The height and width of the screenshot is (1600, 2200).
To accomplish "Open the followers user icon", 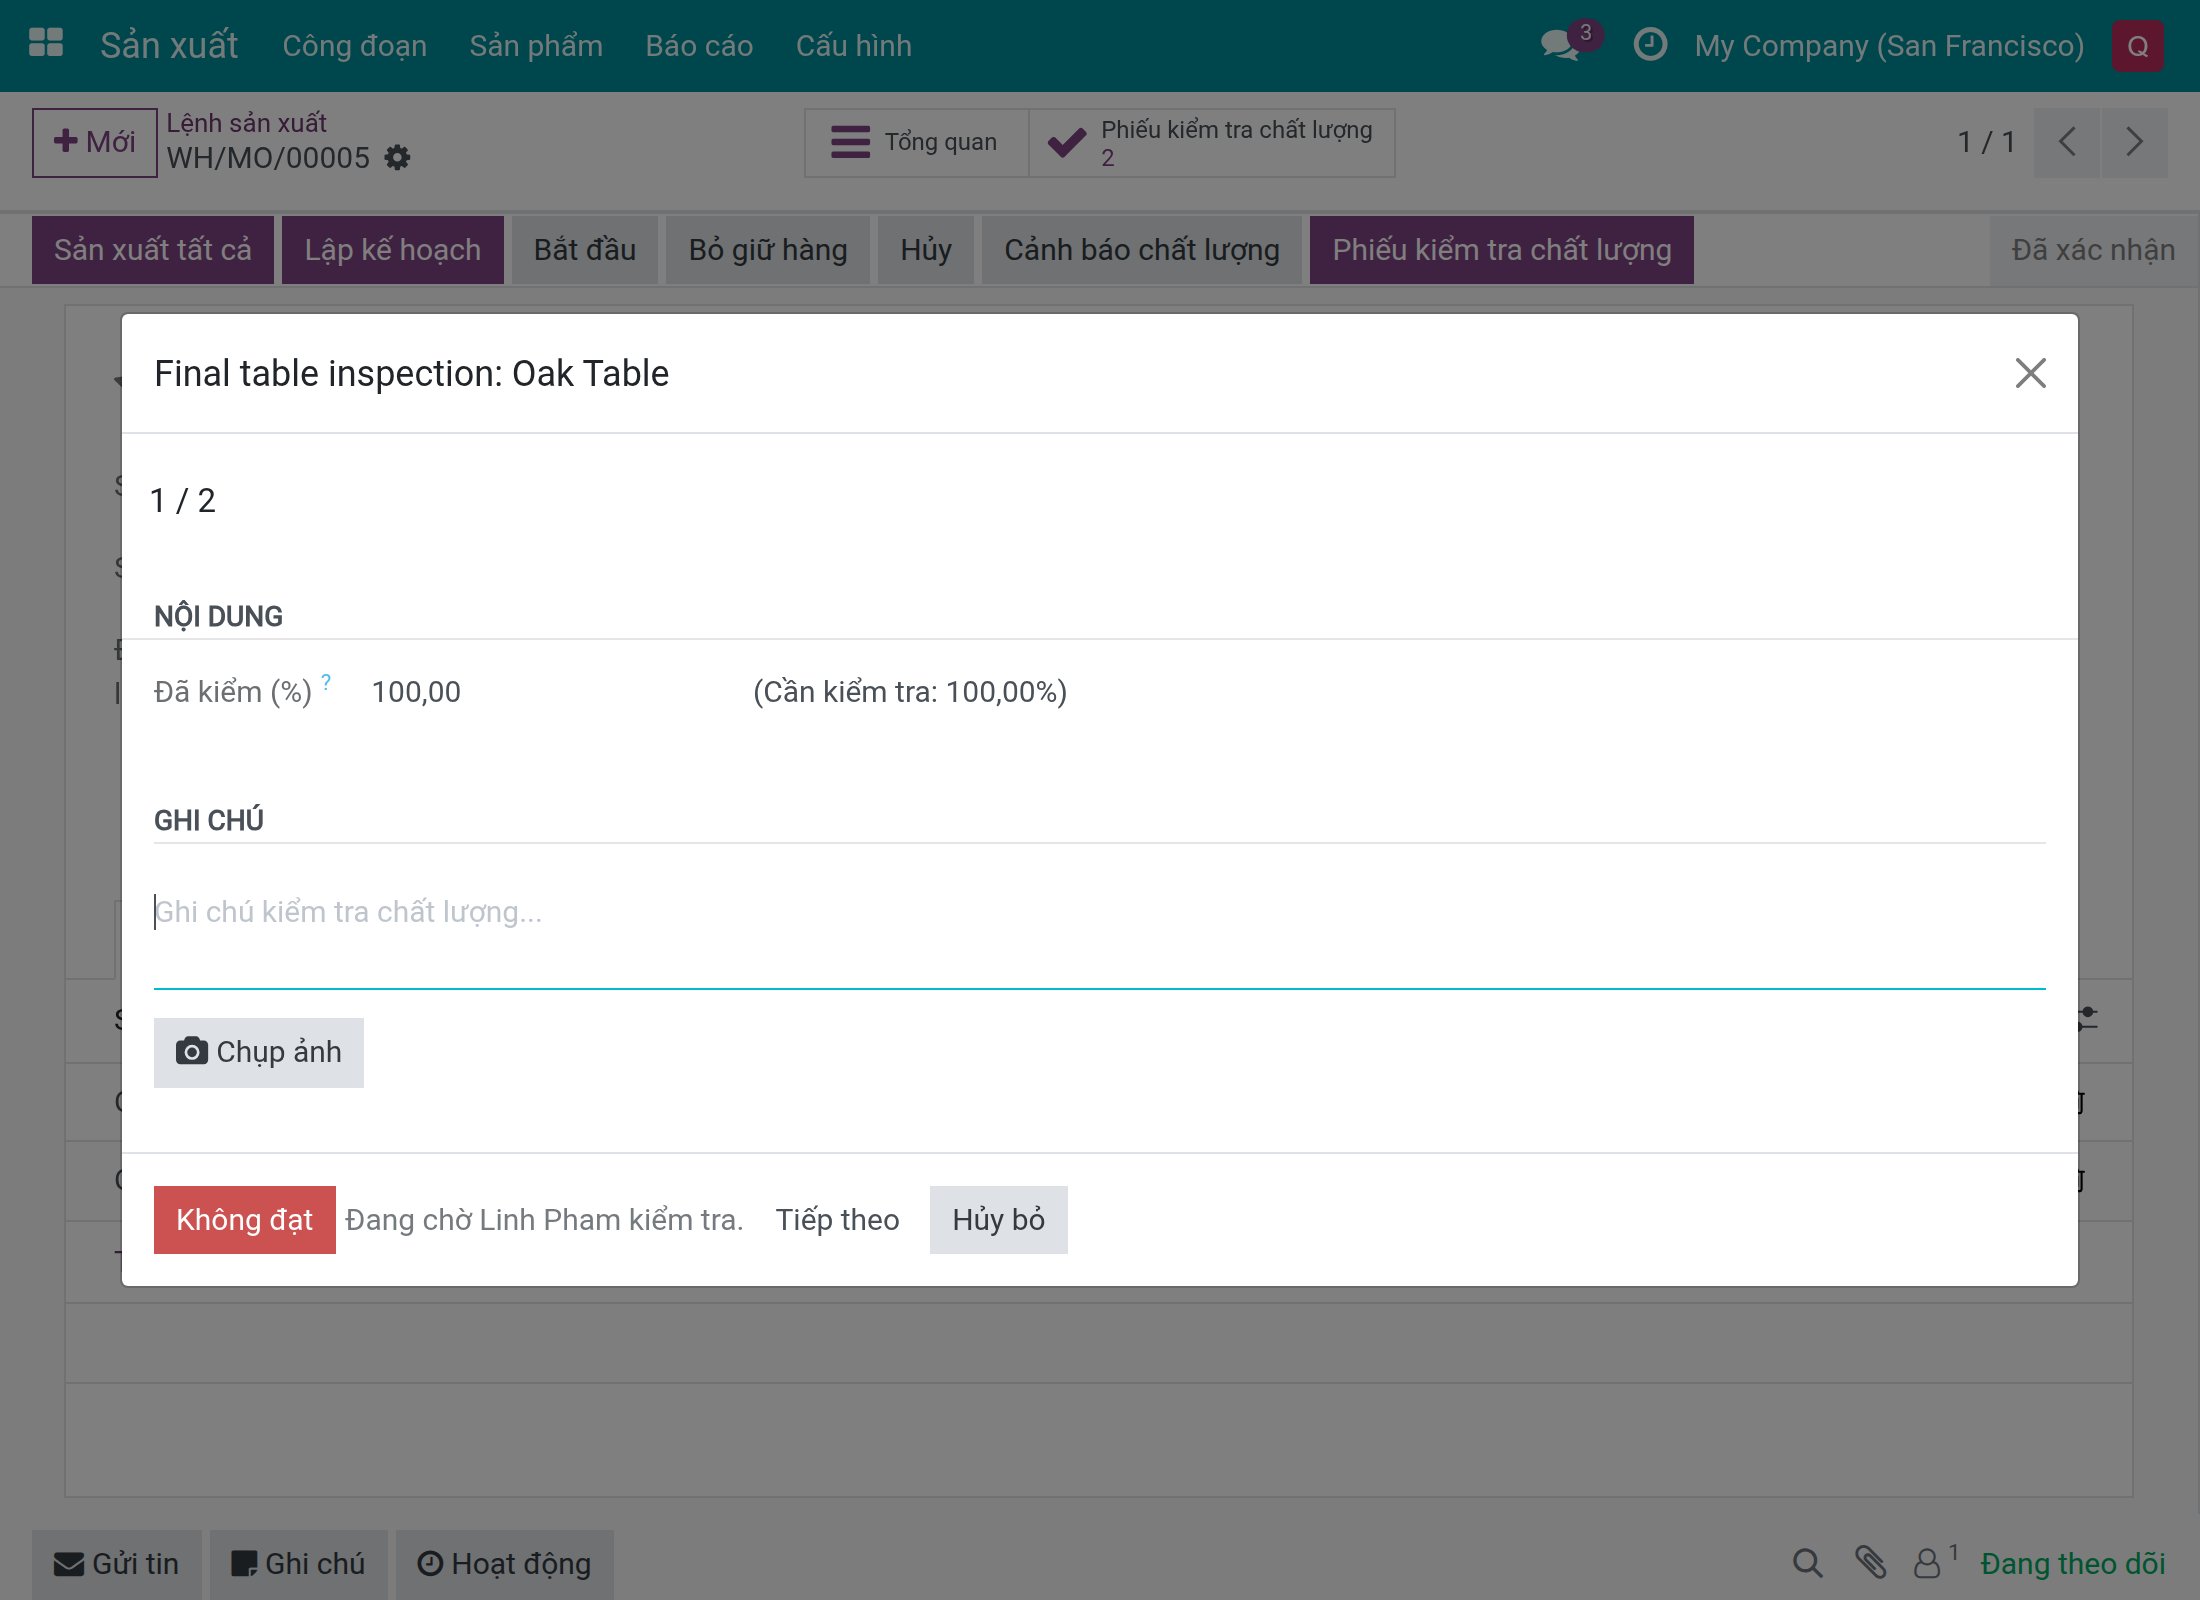I will click(1927, 1563).
